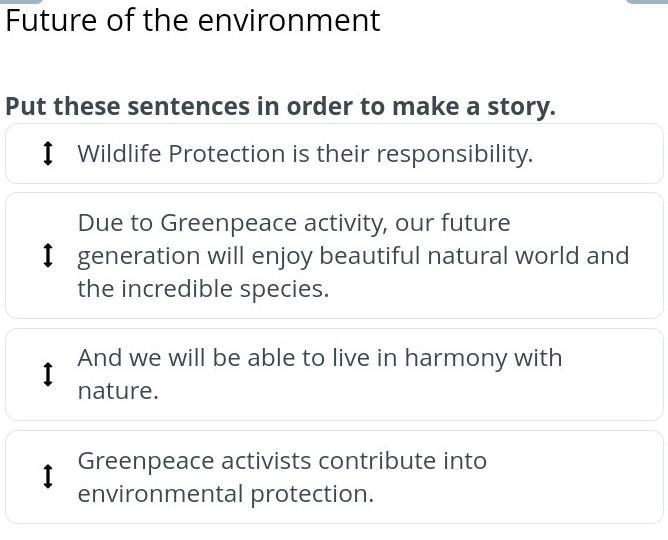This screenshot has width=668, height=540.
Task: Click the line 'Due to Greenpeace activity, our future'
Action: pos(294,222)
